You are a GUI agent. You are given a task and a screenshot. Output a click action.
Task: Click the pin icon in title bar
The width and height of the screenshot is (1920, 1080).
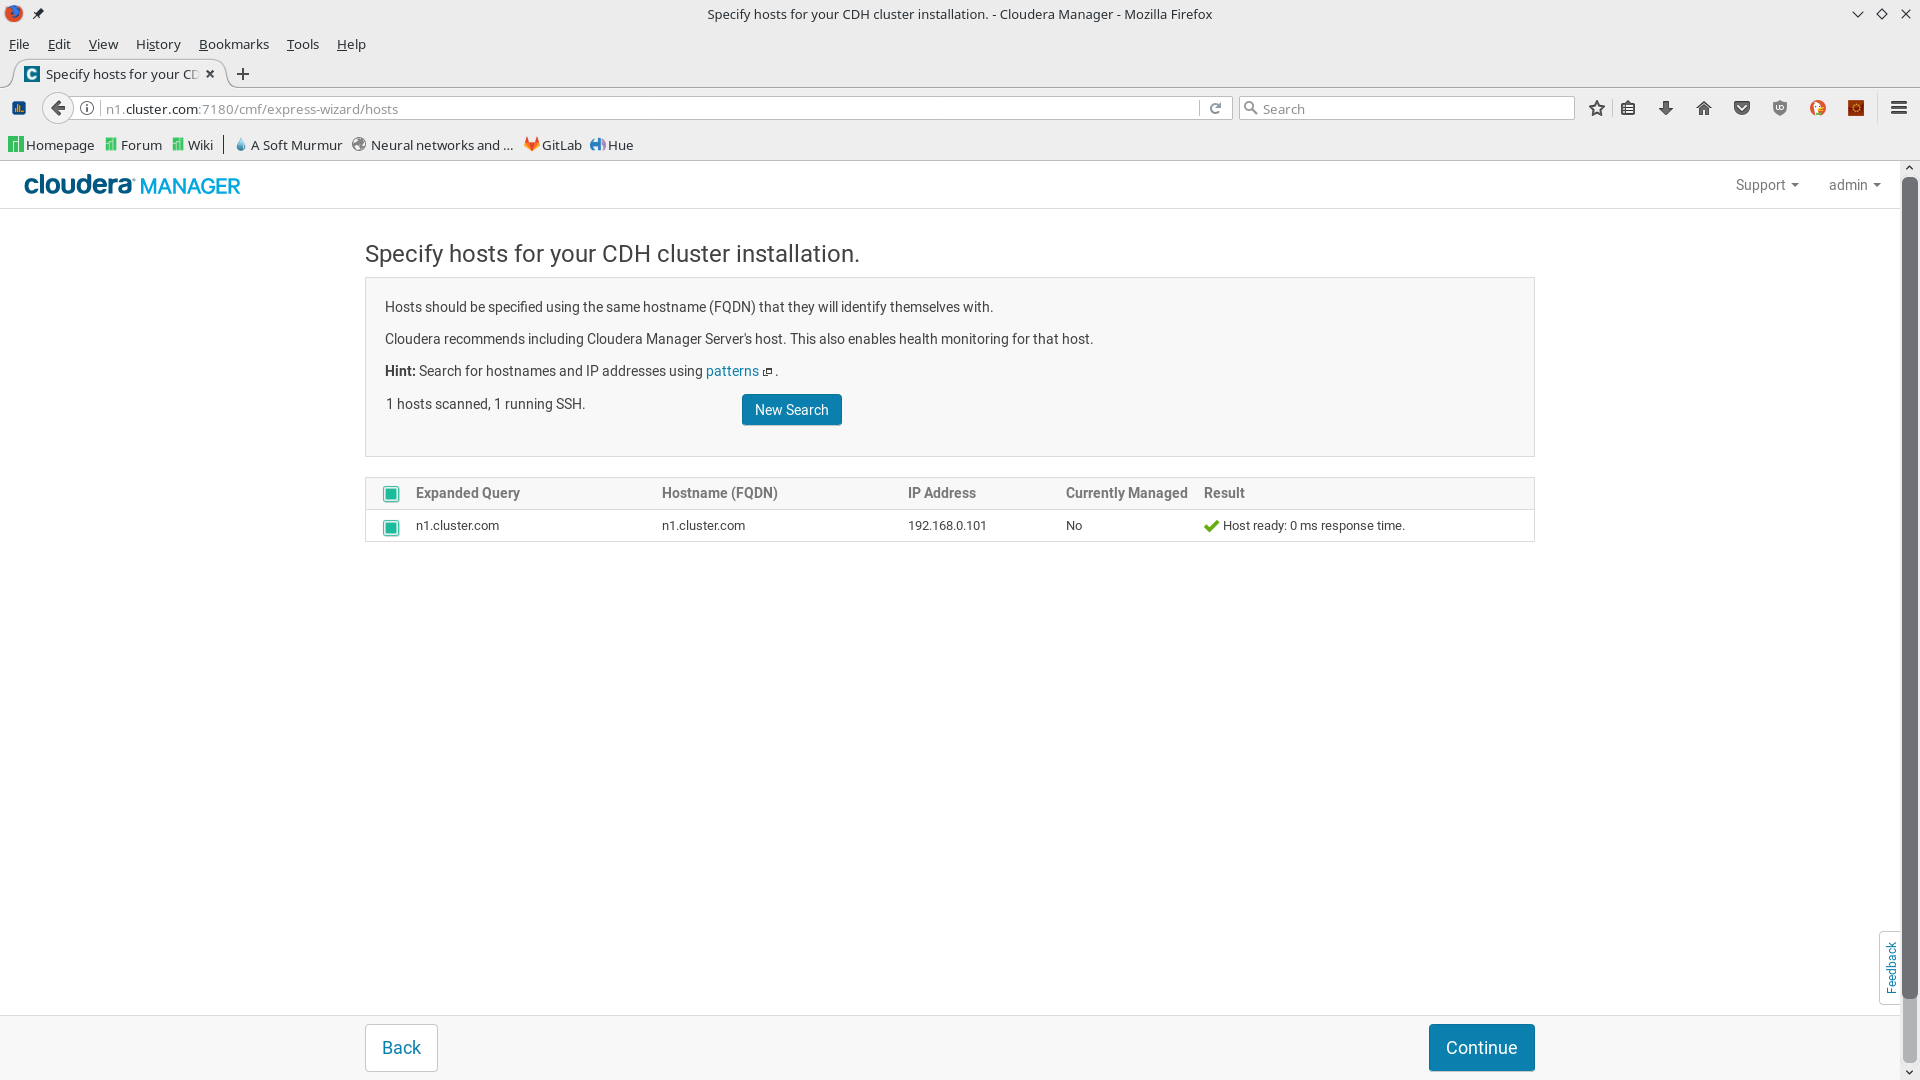pyautogui.click(x=38, y=14)
